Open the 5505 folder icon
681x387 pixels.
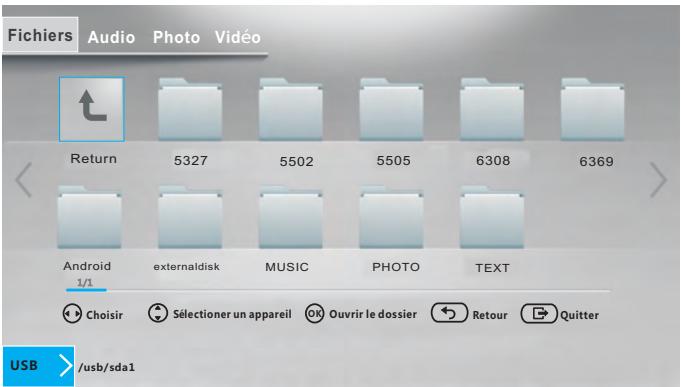click(x=391, y=109)
